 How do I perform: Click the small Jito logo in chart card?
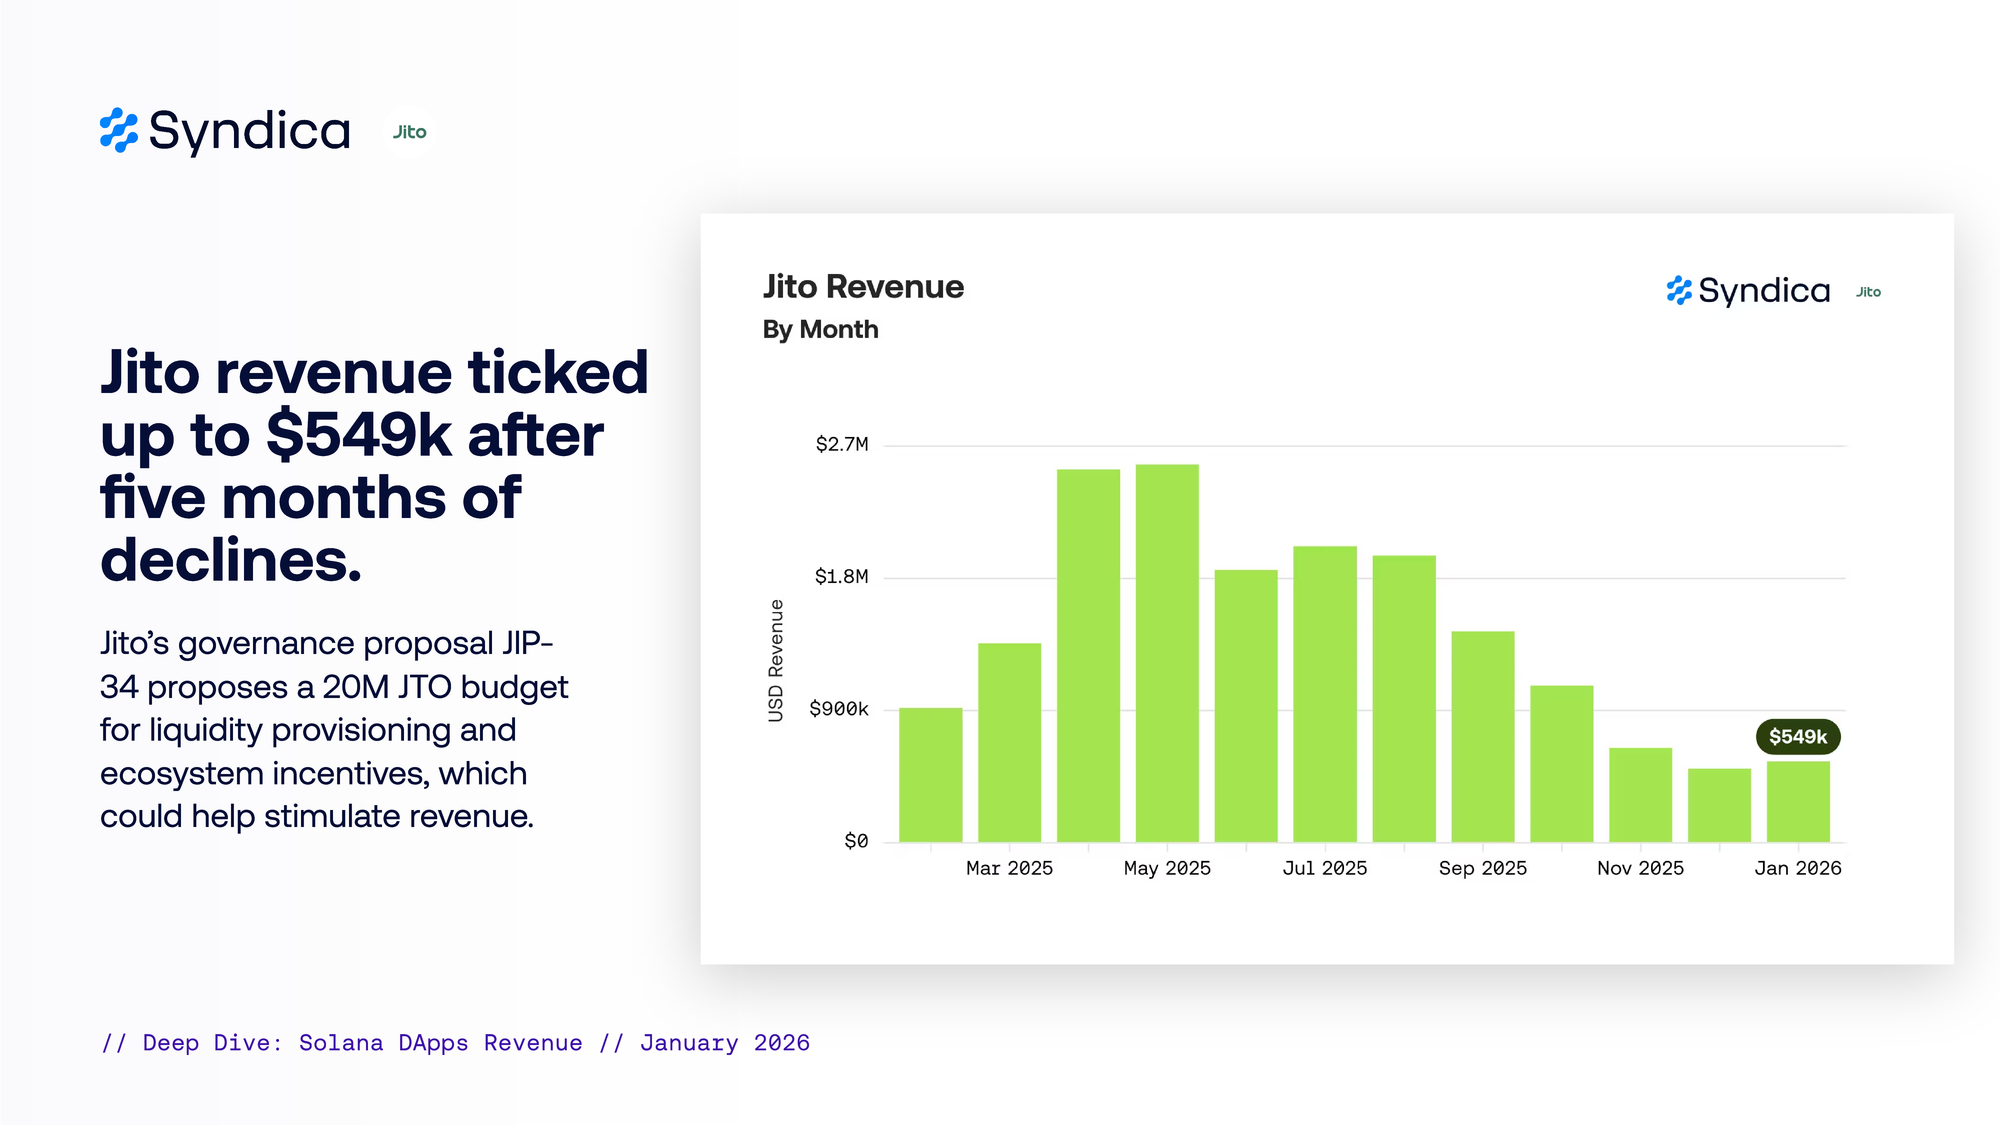pyautogui.click(x=1868, y=292)
